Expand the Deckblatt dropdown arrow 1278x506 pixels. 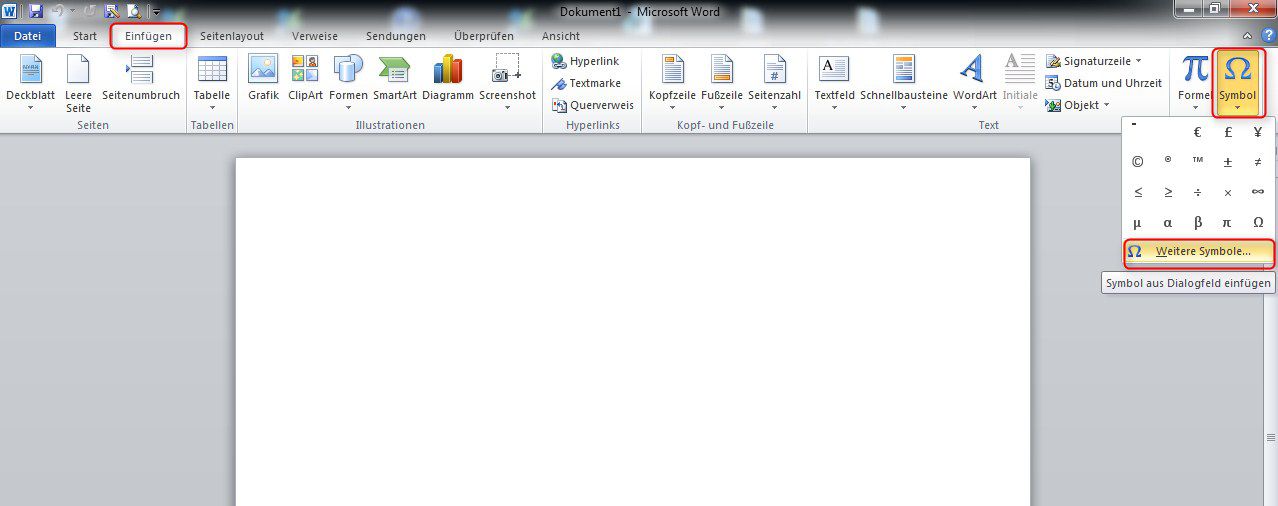coord(30,108)
